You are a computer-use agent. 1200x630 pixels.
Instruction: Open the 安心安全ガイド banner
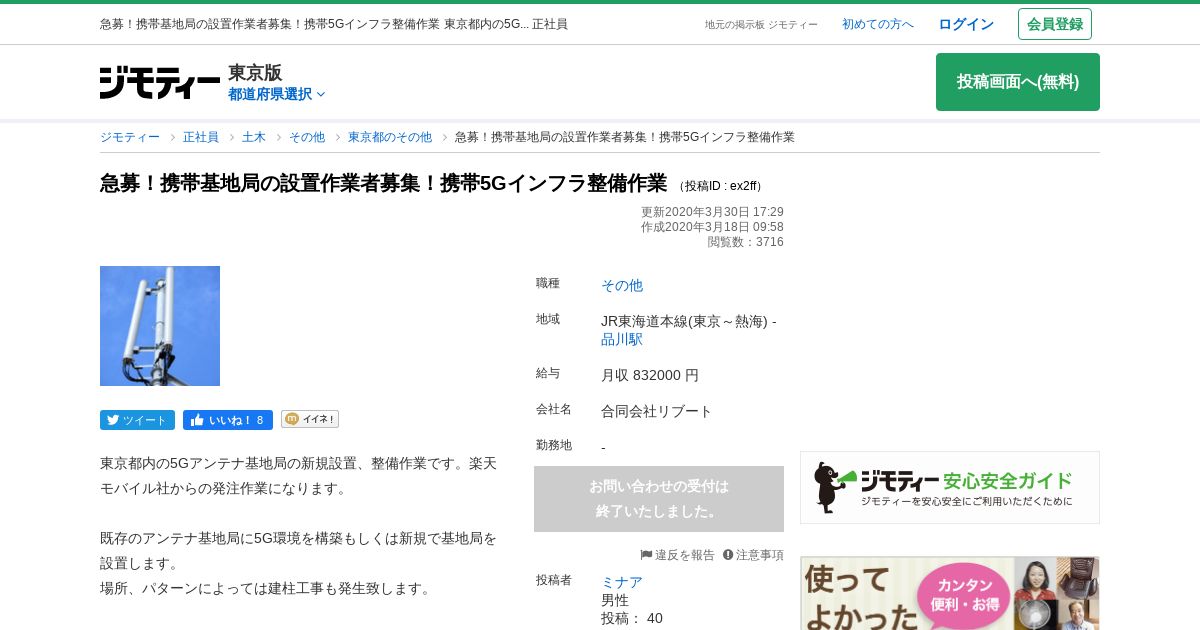(950, 487)
